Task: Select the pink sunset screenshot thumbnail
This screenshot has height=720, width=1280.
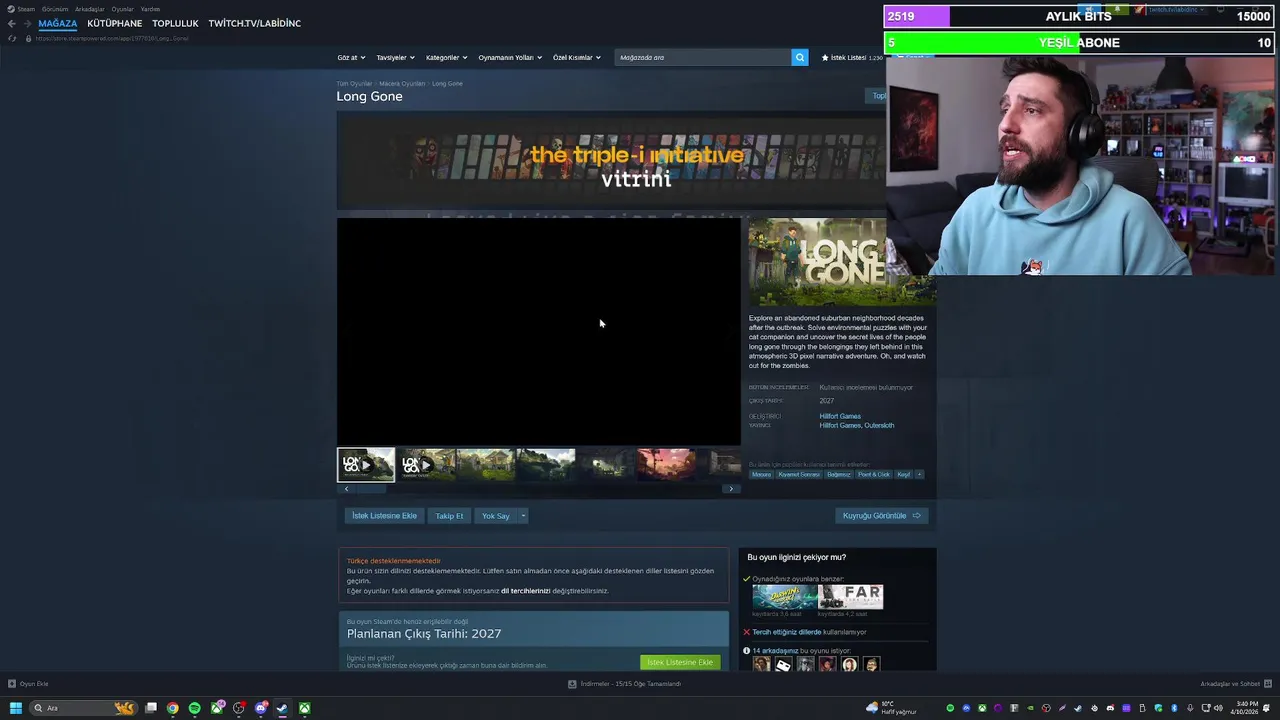Action: point(666,465)
